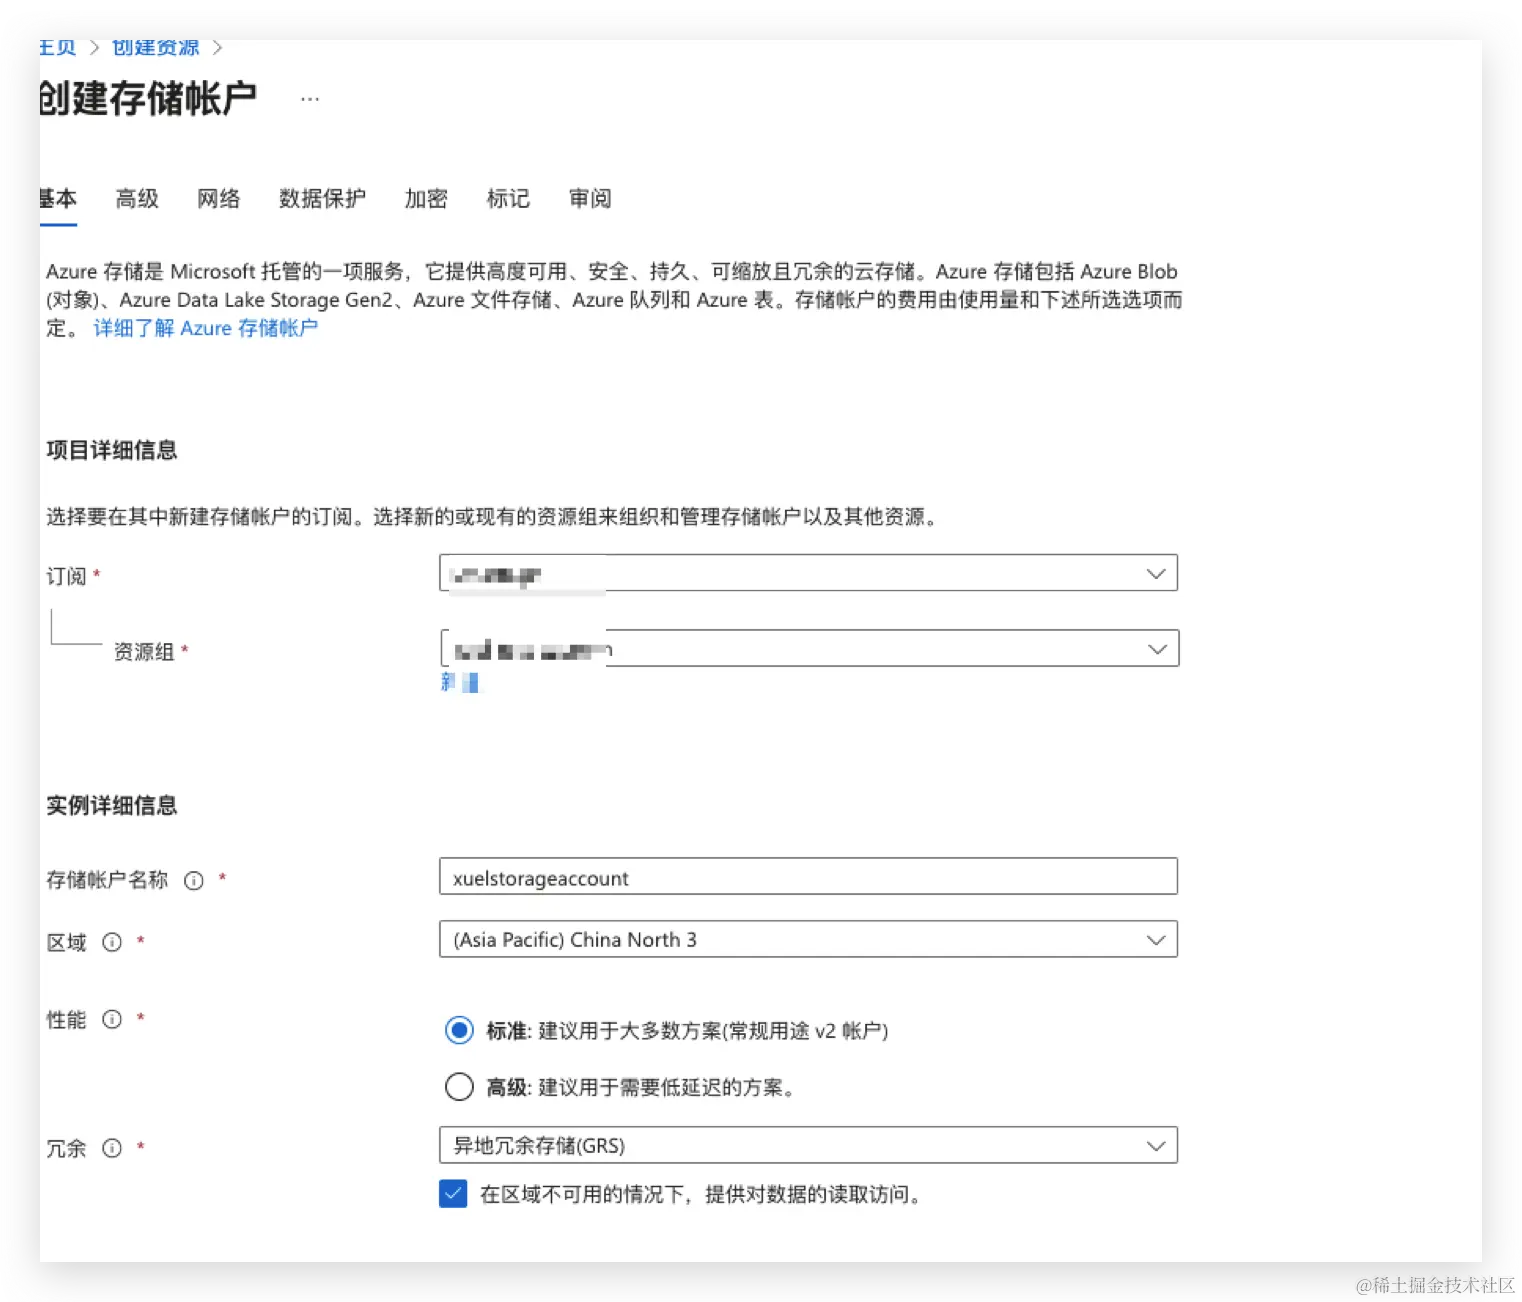Open info tooltip for 性能
Viewport: 1522px width, 1302px height.
point(112,1019)
